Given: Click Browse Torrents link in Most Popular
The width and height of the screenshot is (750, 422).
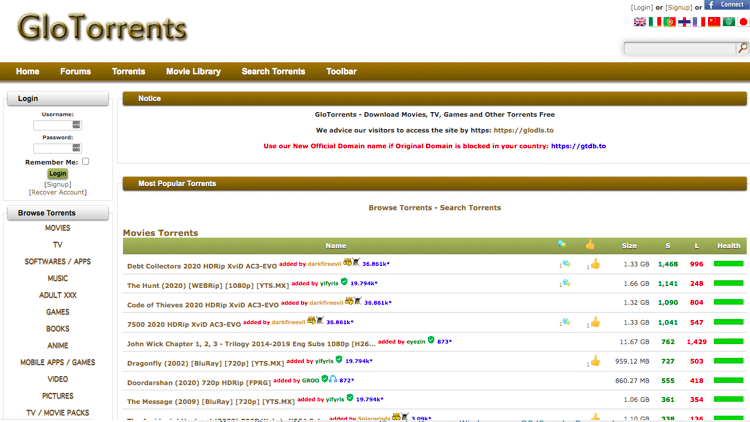Looking at the screenshot, I should click(400, 208).
